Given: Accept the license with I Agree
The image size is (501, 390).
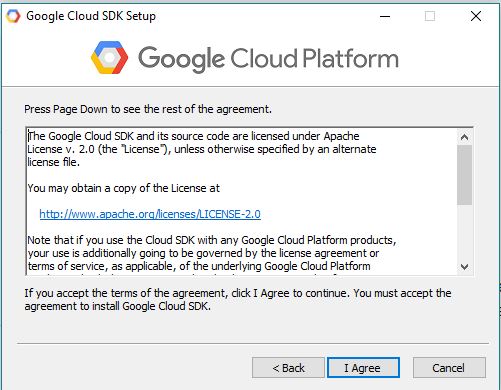Looking at the screenshot, I should (363, 368).
